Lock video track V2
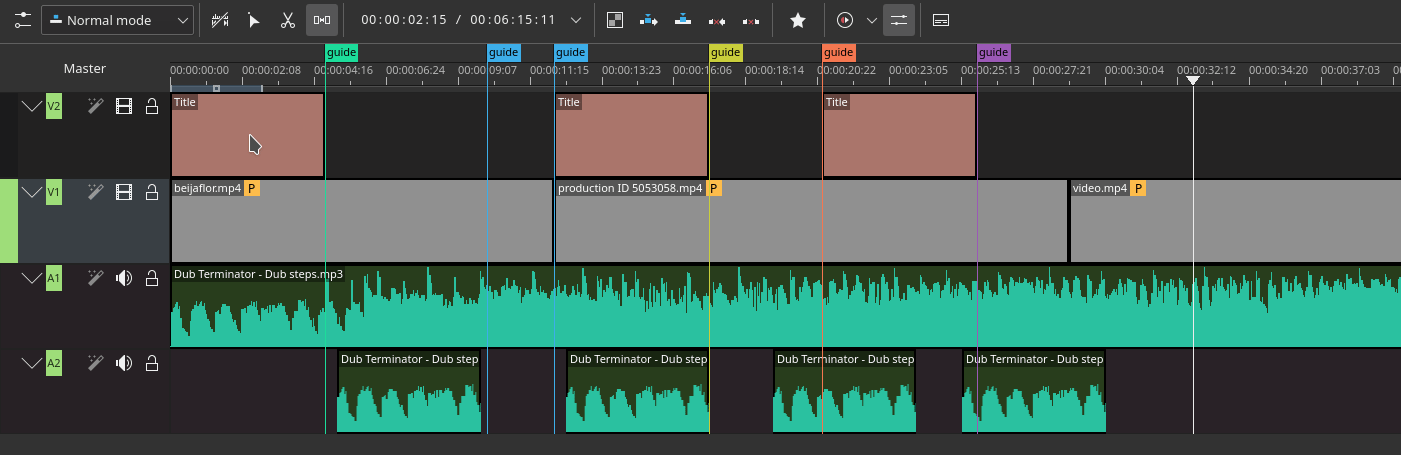This screenshot has height=455, width=1401. 152,106
